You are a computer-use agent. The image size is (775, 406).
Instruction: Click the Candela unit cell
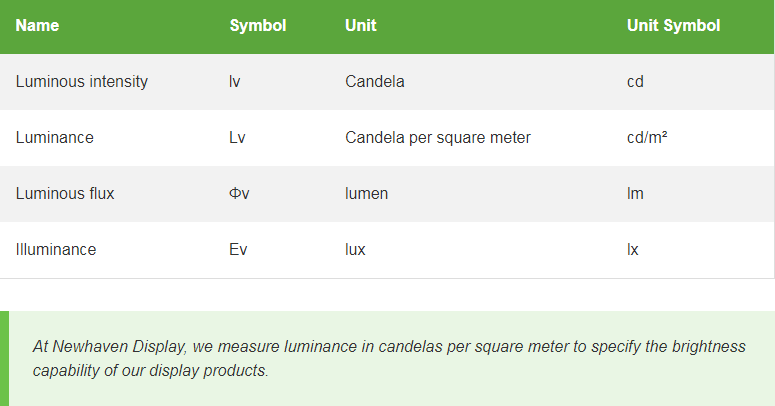click(x=375, y=82)
